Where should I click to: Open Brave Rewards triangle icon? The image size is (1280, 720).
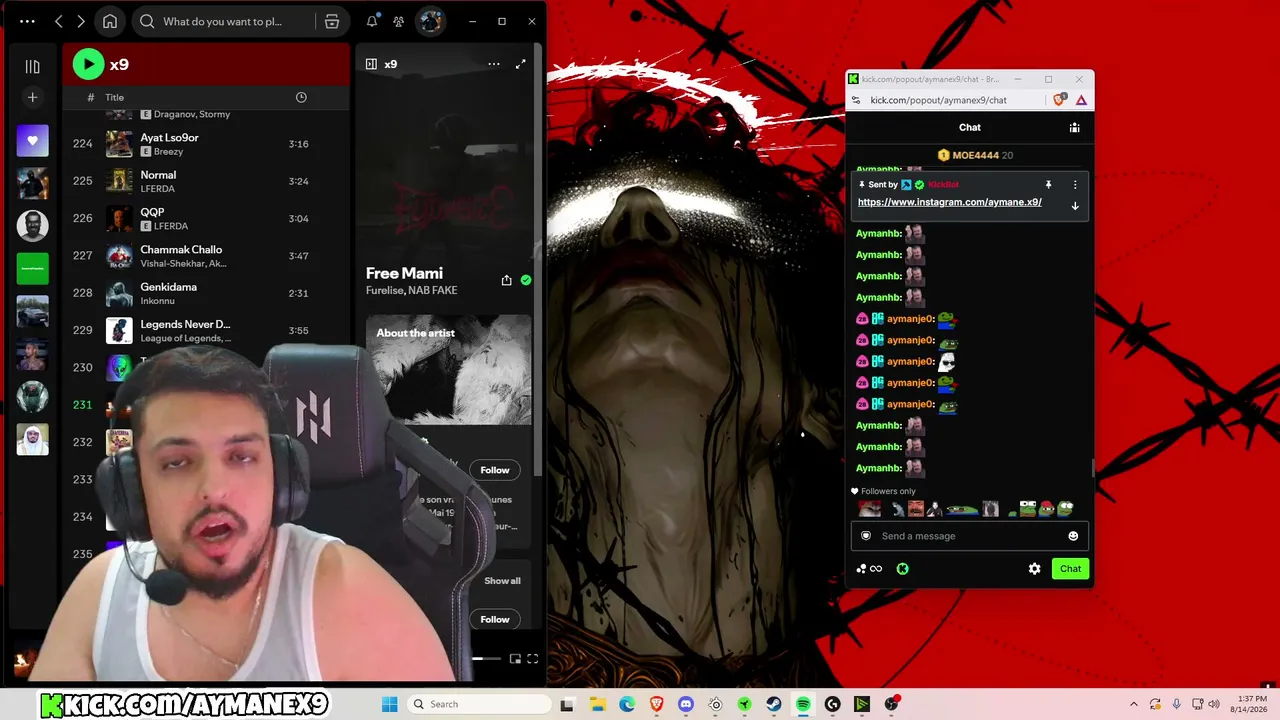click(x=1081, y=100)
